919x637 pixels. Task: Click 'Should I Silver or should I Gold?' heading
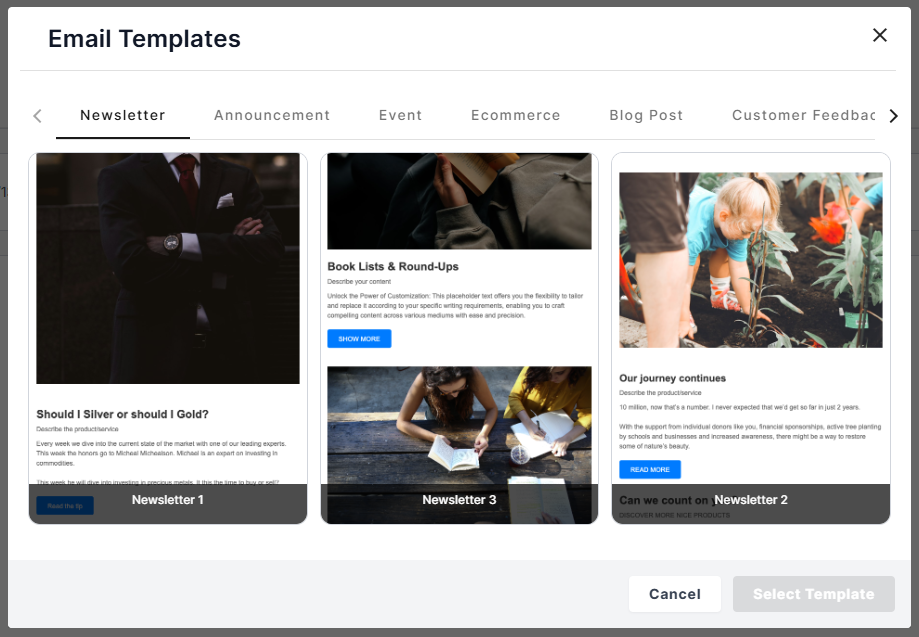122,414
